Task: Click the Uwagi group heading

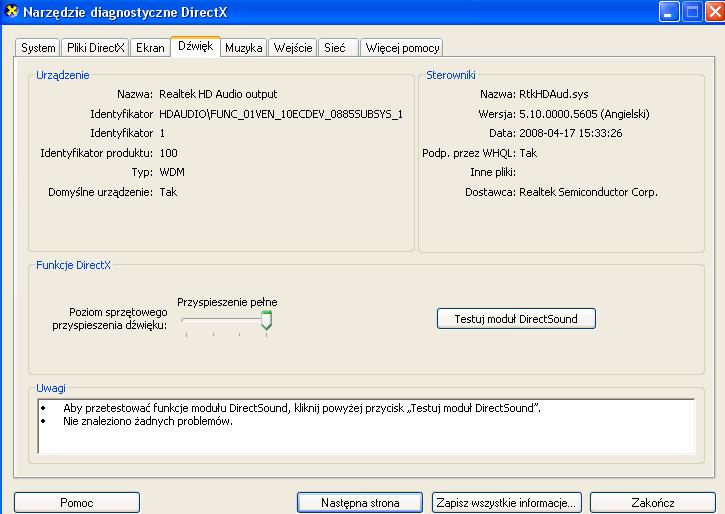Action: click(x=51, y=388)
